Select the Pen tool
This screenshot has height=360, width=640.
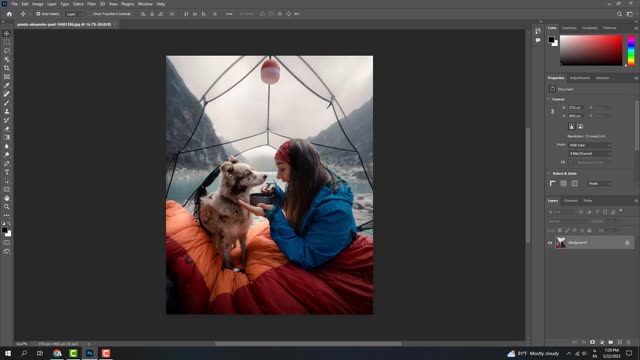coord(7,163)
